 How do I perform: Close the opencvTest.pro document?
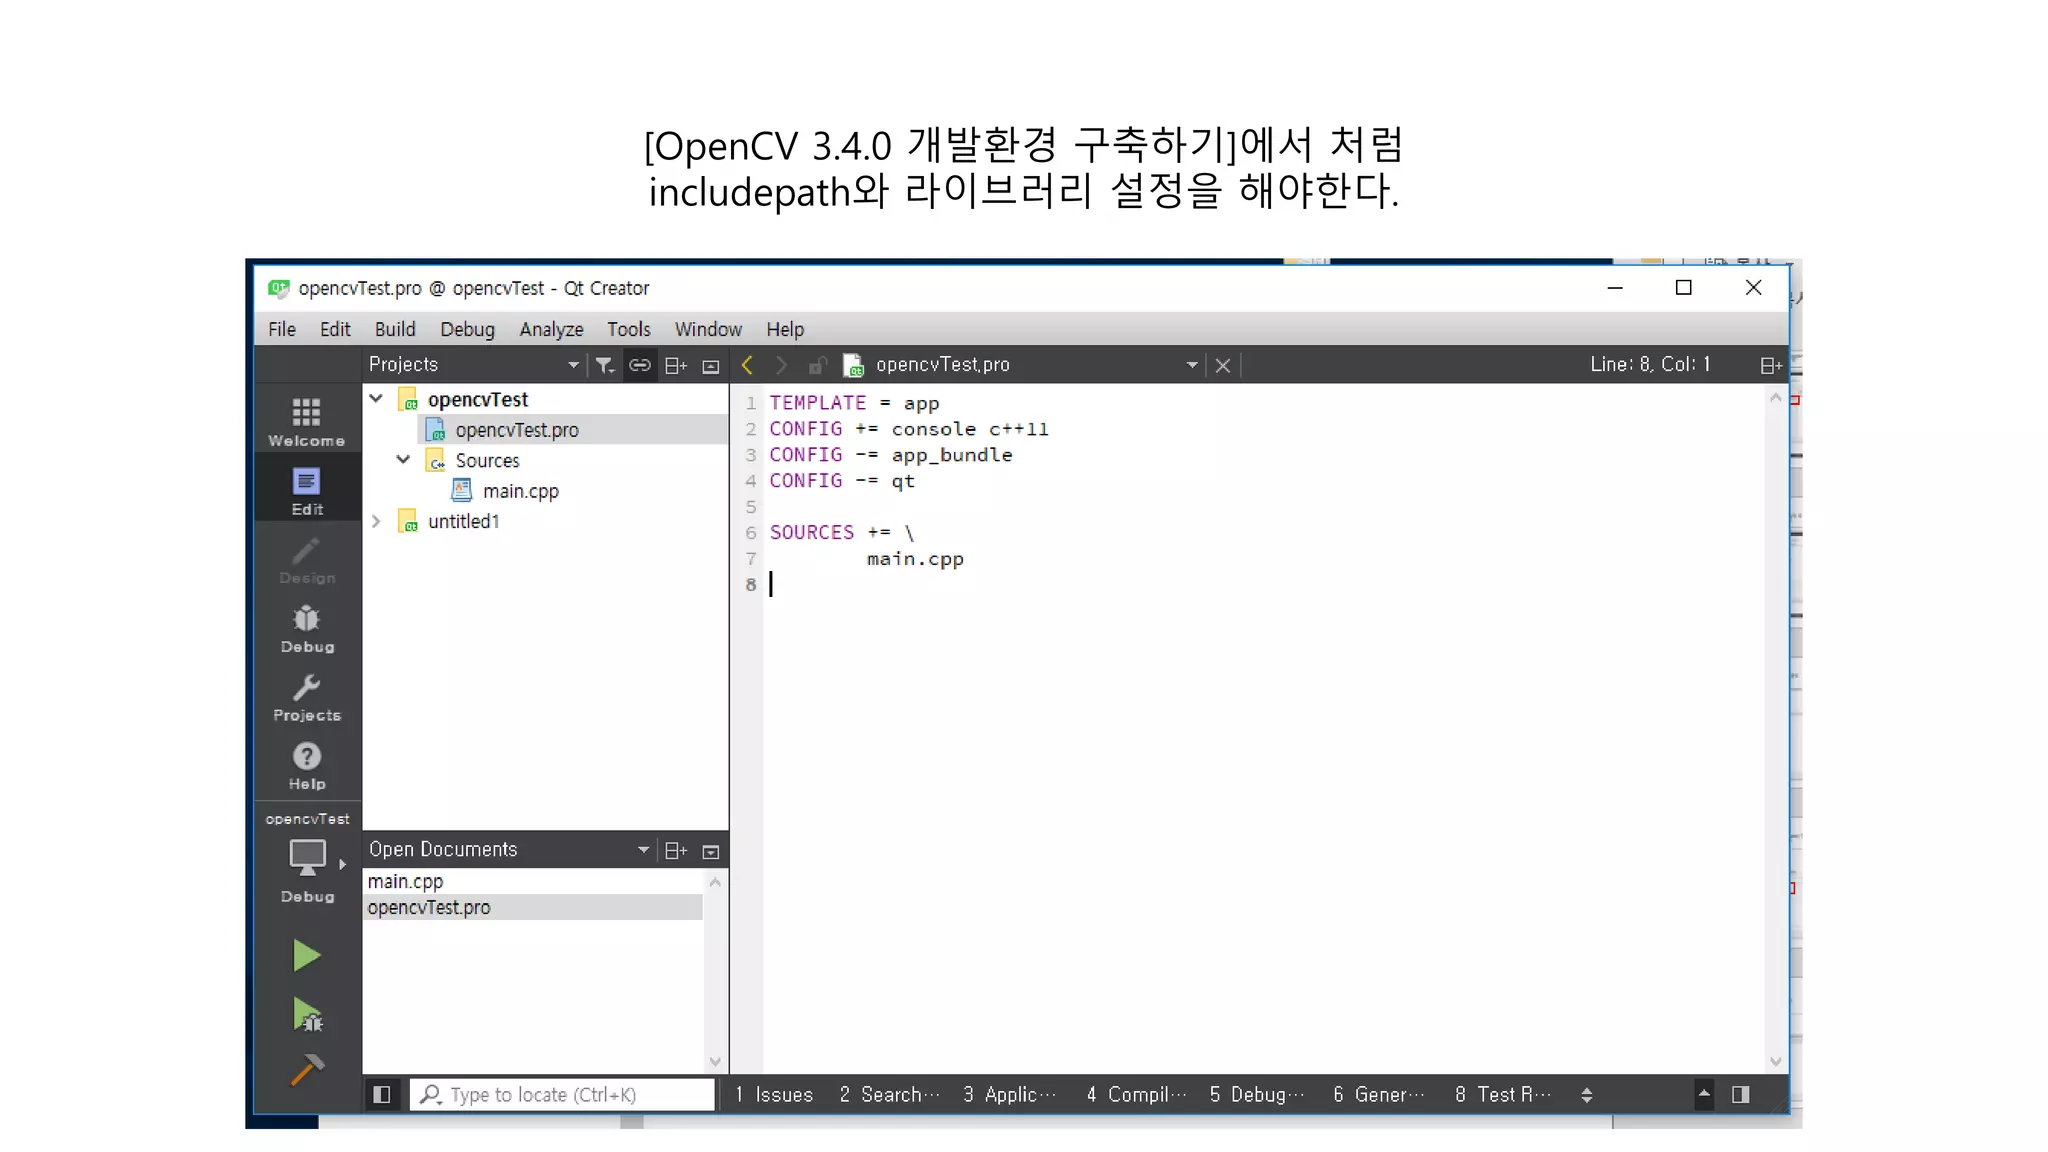coord(1222,365)
